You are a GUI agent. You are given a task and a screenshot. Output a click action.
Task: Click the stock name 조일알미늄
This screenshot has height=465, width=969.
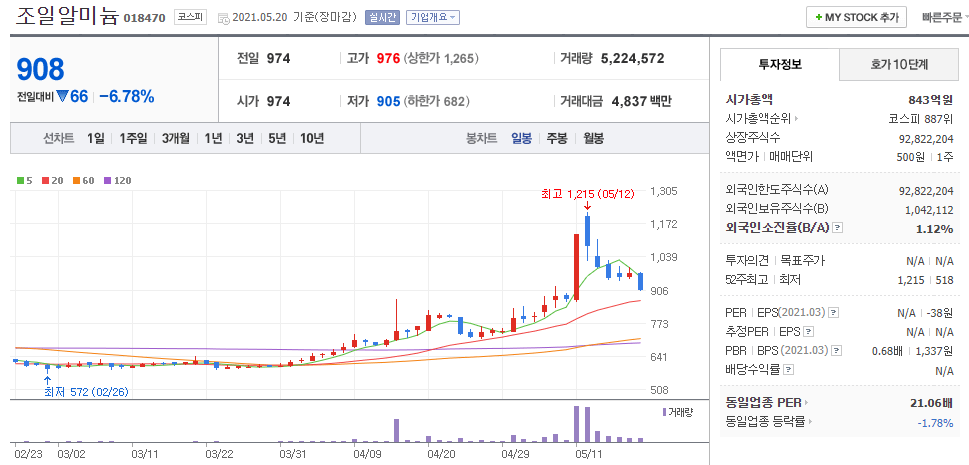click(x=66, y=16)
